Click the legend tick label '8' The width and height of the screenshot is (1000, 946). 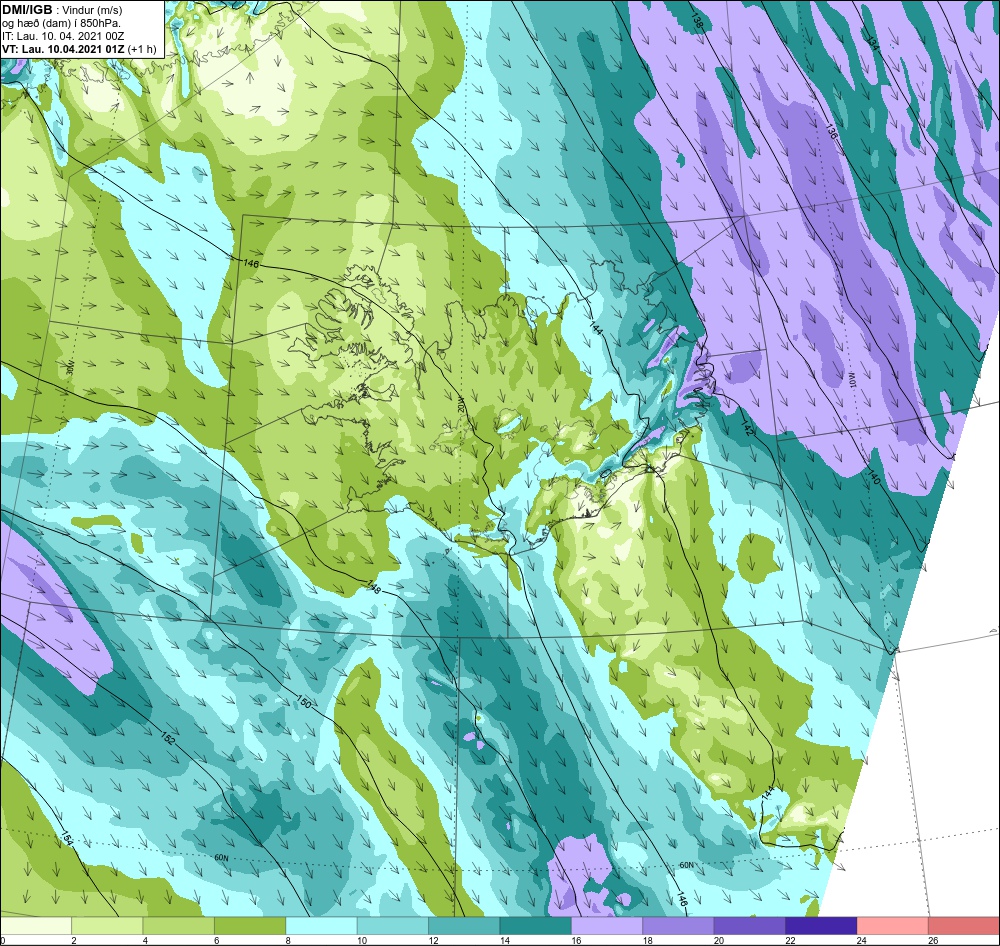288,940
